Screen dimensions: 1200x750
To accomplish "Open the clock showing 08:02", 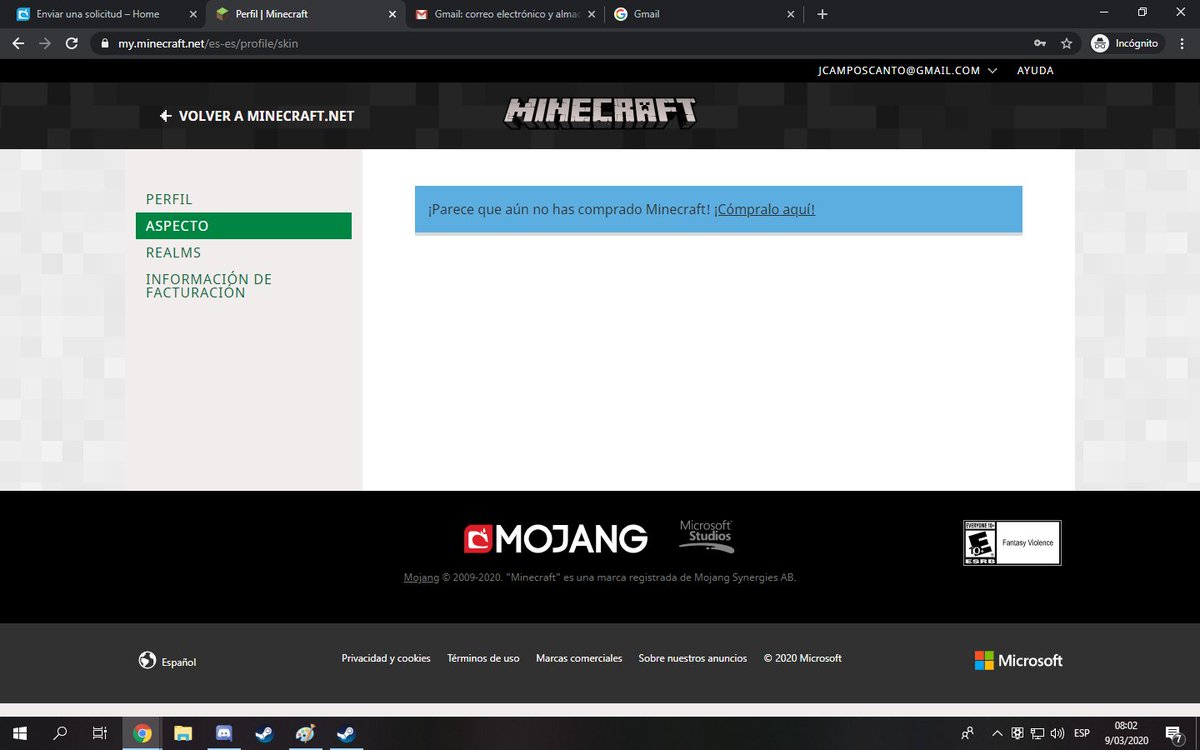I will coord(1126,733).
